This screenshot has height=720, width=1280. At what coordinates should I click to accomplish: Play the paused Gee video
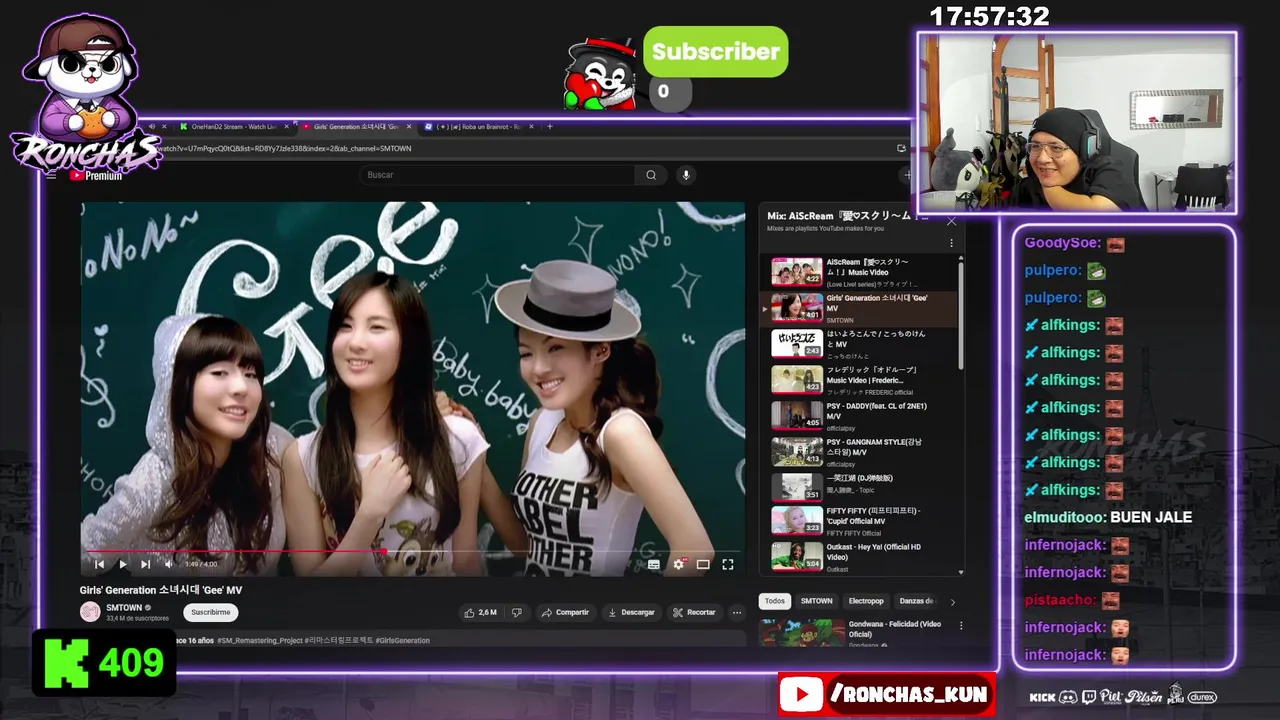tap(123, 564)
